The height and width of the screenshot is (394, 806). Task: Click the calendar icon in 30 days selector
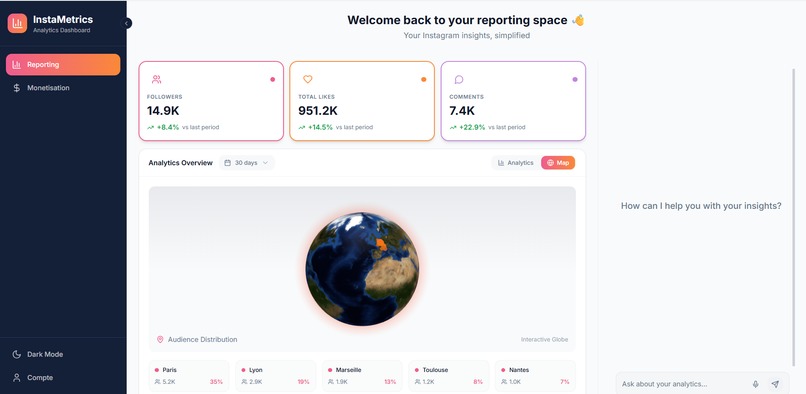228,163
